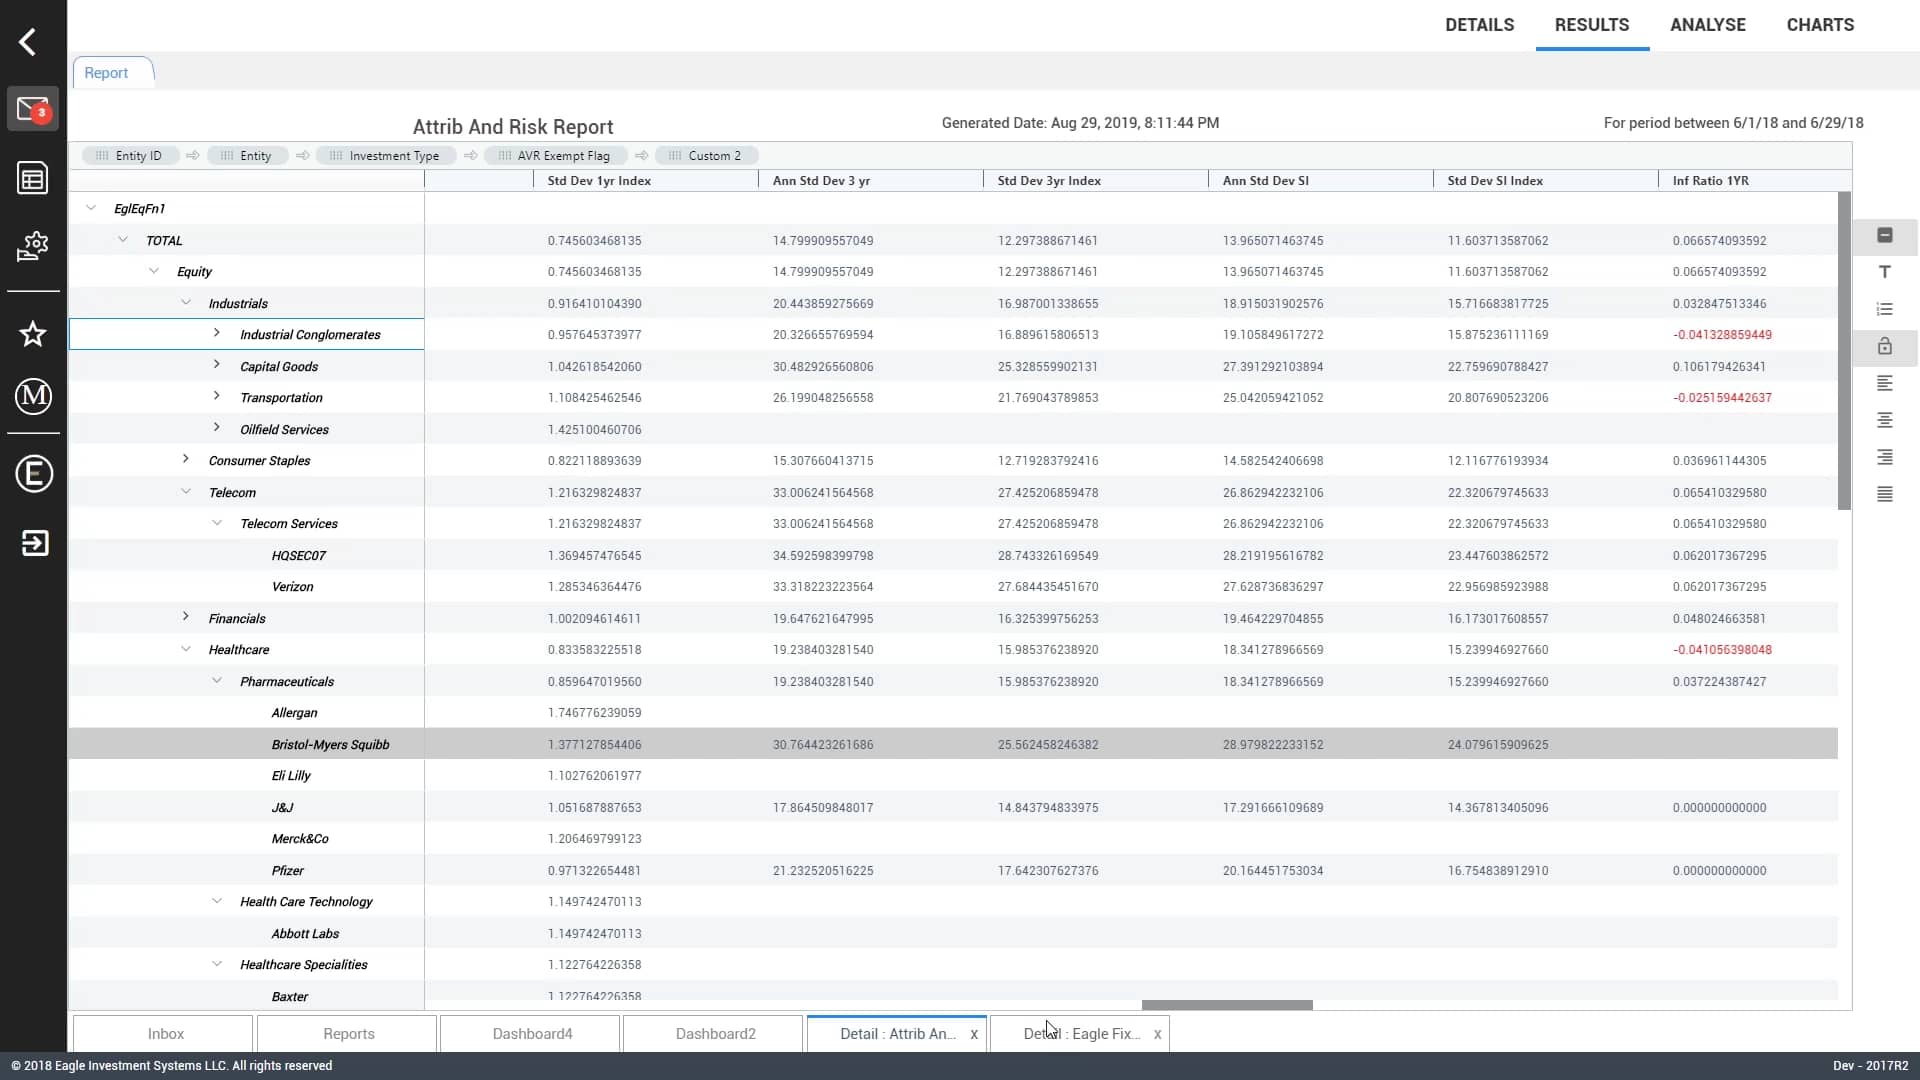Close the Detail Eagle Fix tab
Screen dimensions: 1920x1080
tap(1157, 1034)
